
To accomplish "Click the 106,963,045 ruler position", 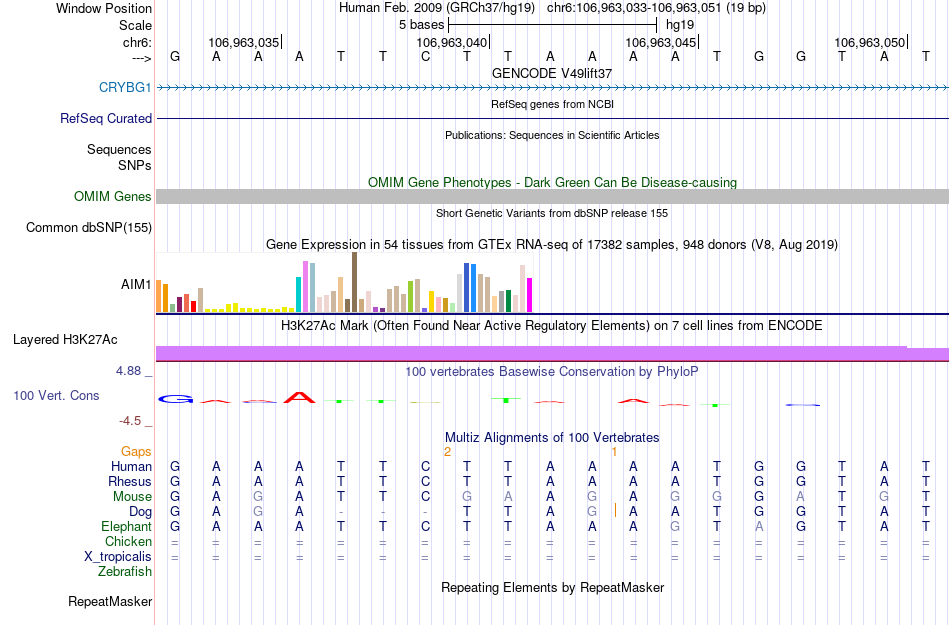I will pos(661,42).
